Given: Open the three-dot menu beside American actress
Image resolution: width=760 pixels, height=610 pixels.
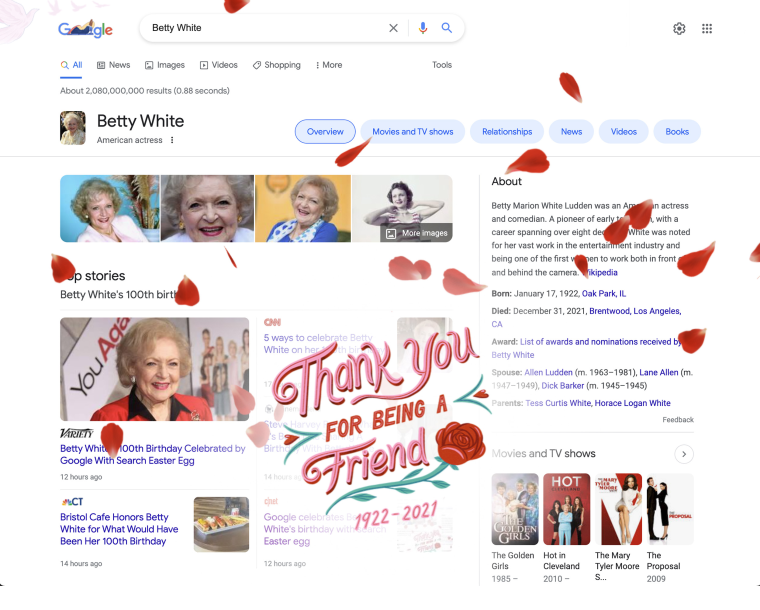Looking at the screenshot, I should pyautogui.click(x=172, y=140).
